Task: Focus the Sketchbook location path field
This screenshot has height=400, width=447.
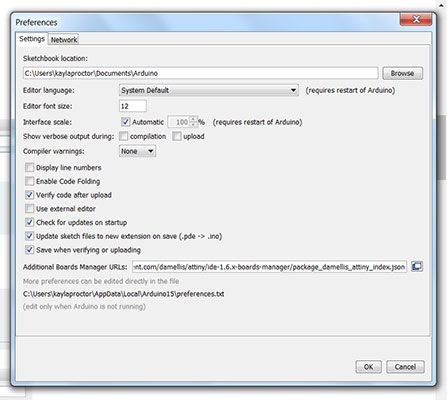Action: click(201, 73)
